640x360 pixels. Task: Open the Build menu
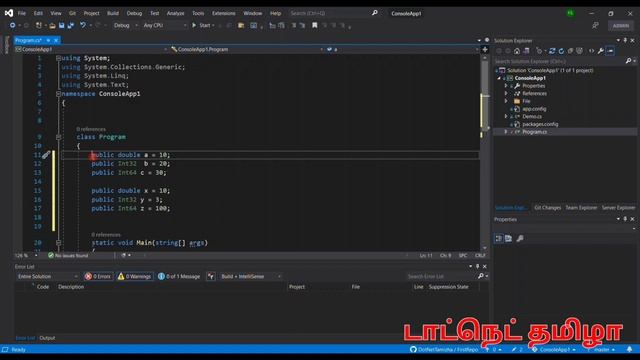(113, 13)
